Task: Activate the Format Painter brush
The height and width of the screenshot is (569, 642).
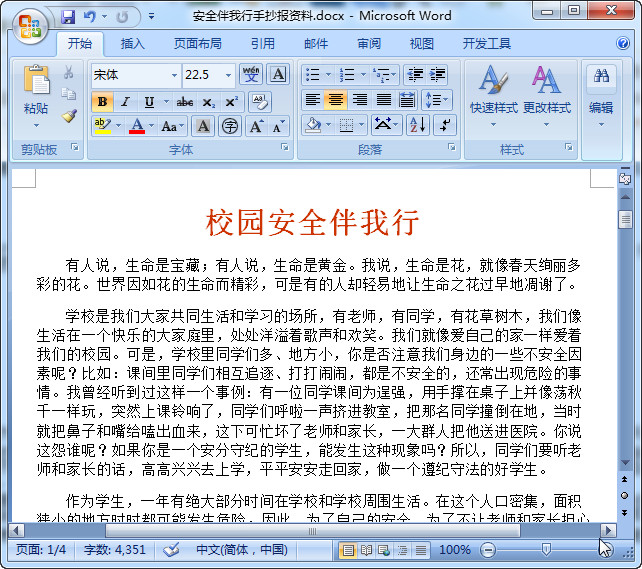Action: tap(68, 116)
